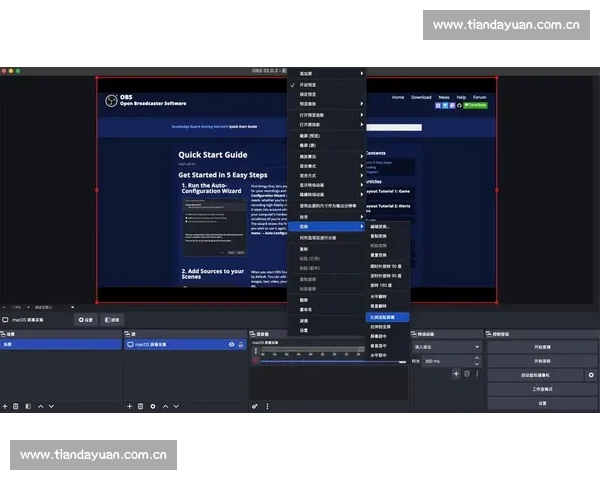Increase transition duration with the up stepper arrow

(x=477, y=358)
